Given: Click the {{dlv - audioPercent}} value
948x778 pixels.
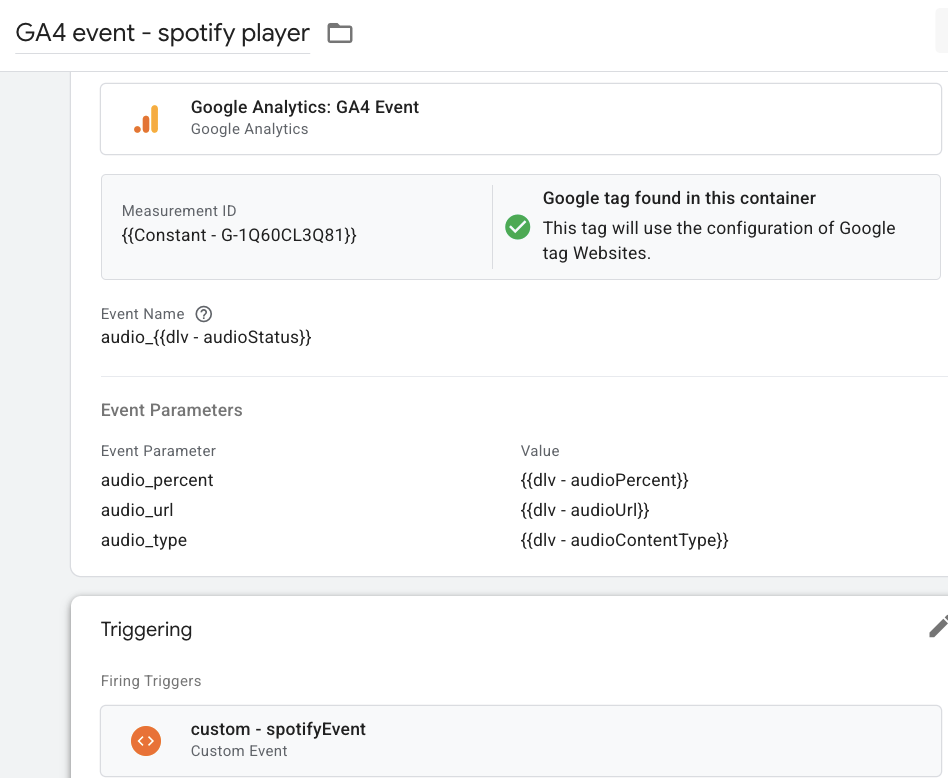Looking at the screenshot, I should [605, 480].
